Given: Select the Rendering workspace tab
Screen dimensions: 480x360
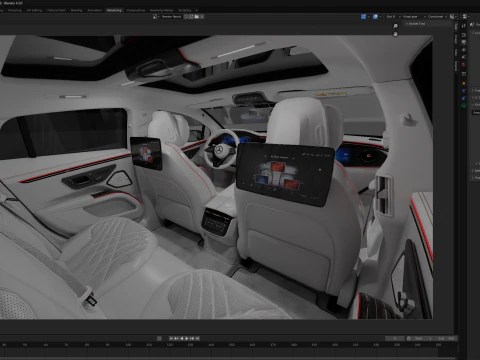Looking at the screenshot, I should click(114, 10).
